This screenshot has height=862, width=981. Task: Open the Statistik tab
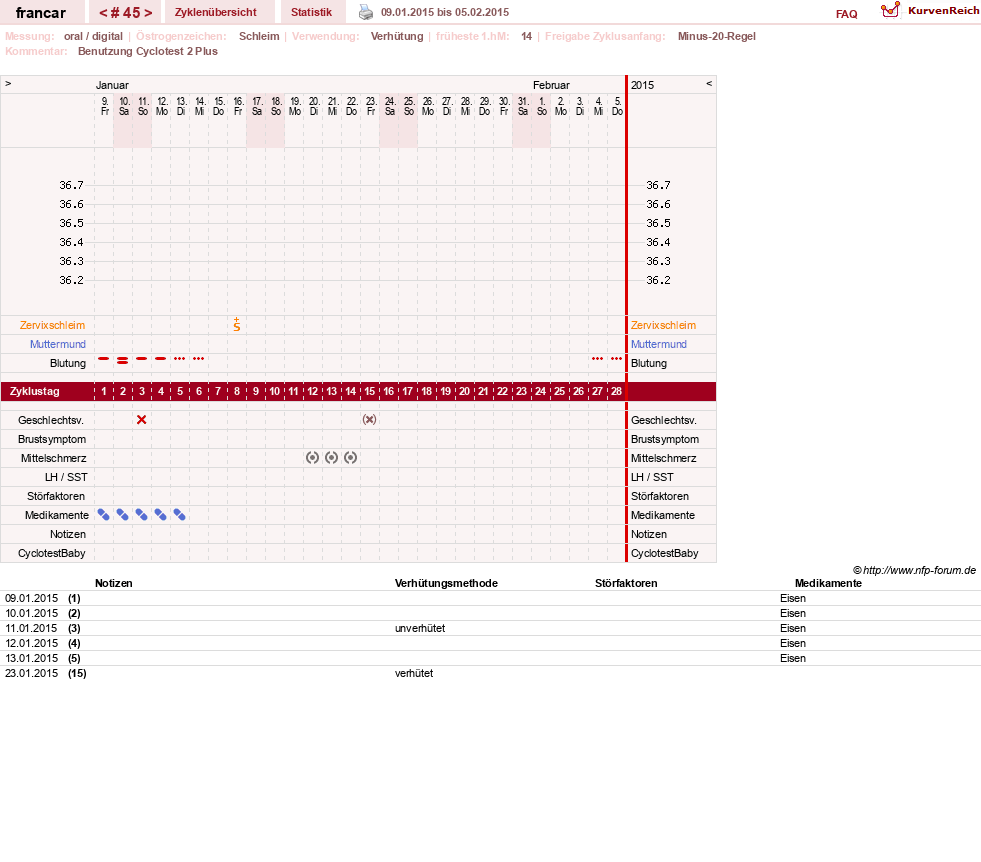tap(311, 13)
